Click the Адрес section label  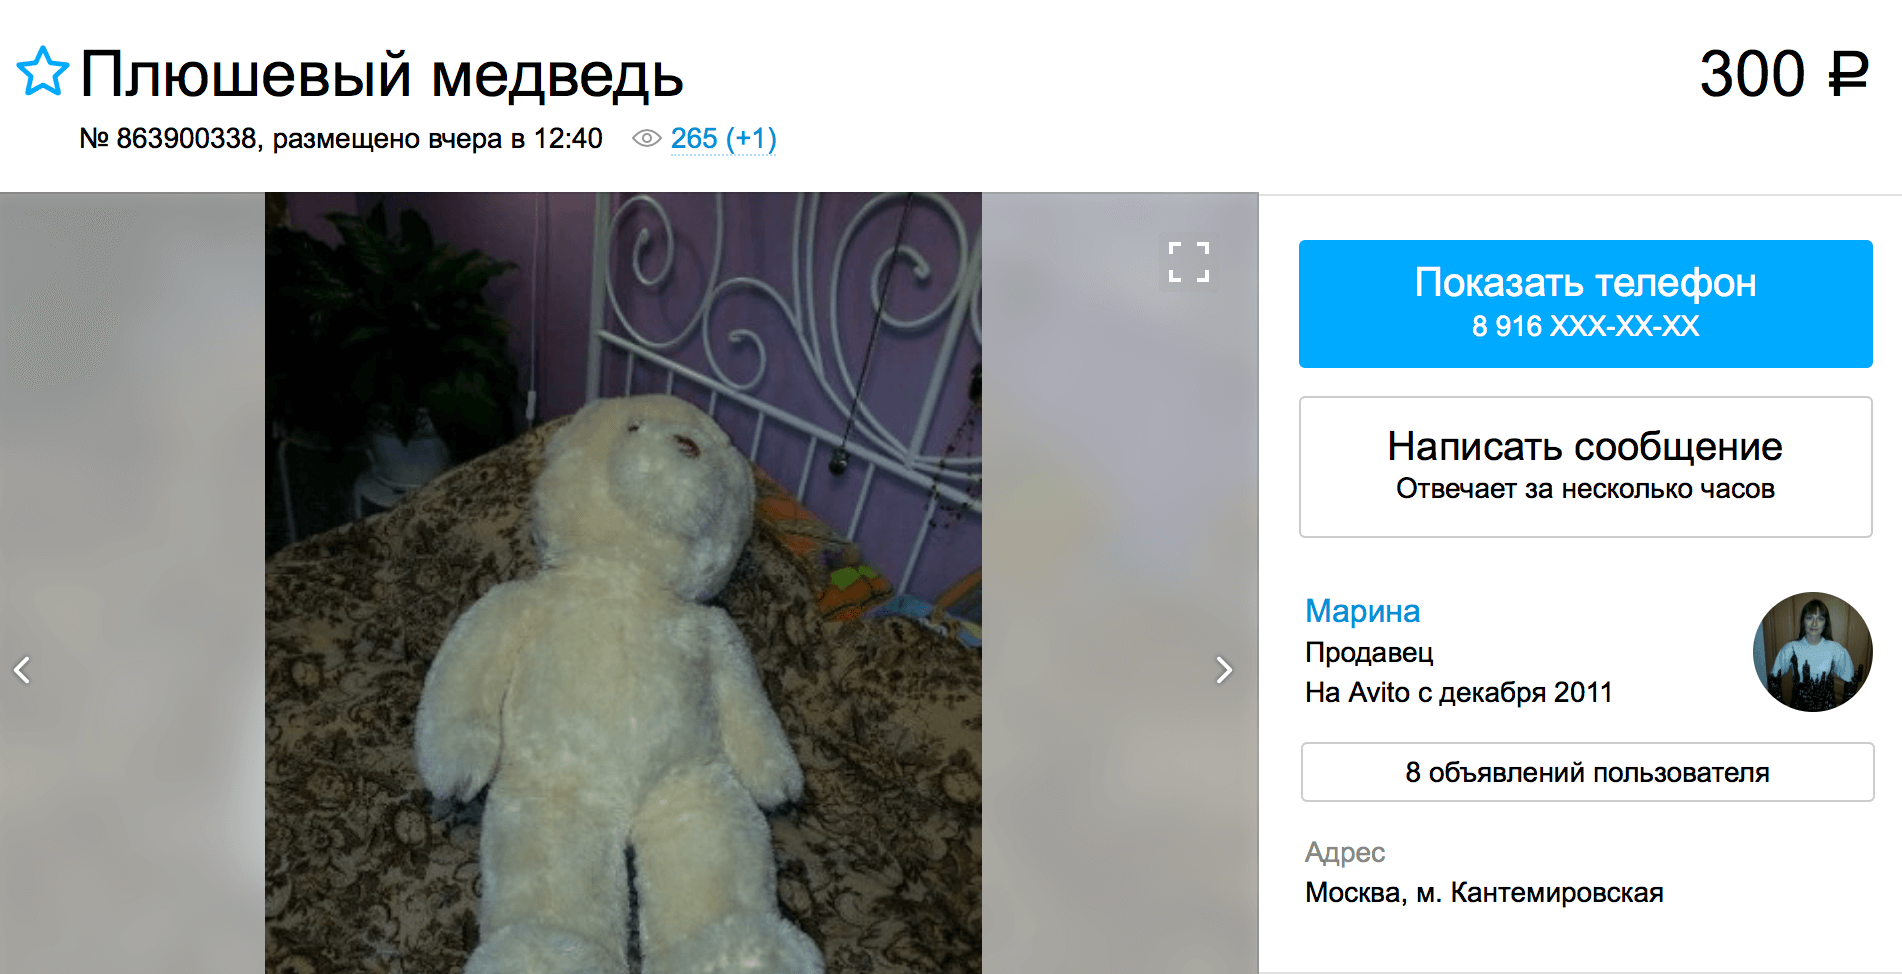[x=1345, y=852]
